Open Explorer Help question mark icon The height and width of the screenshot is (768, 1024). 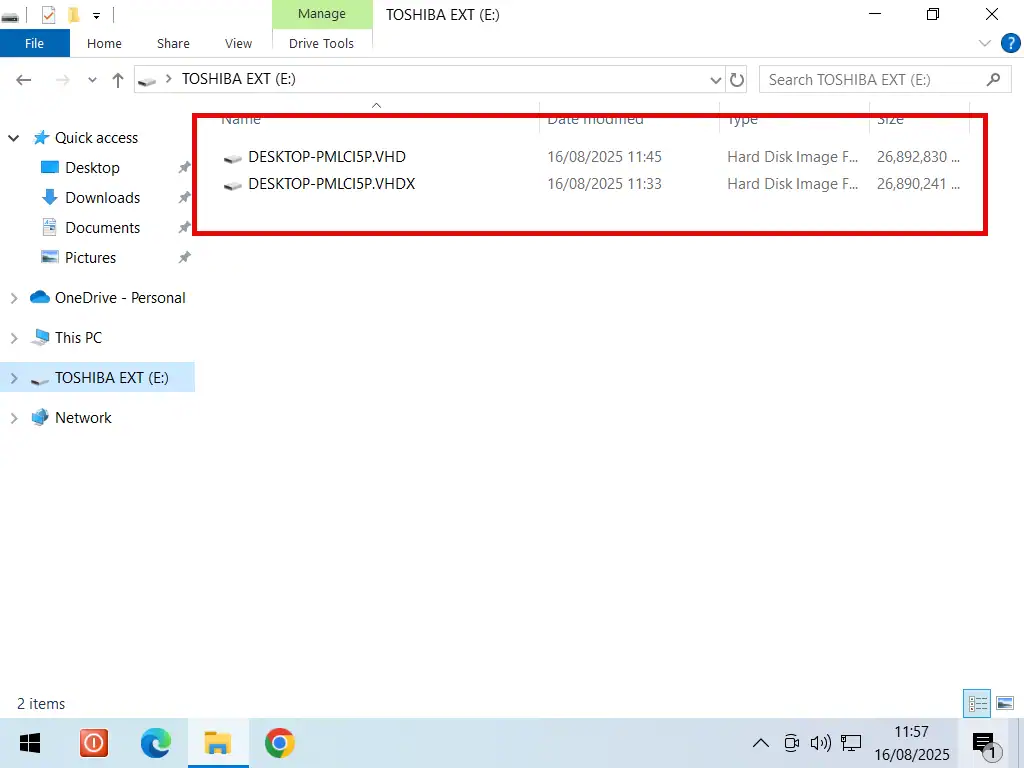pos(1009,44)
